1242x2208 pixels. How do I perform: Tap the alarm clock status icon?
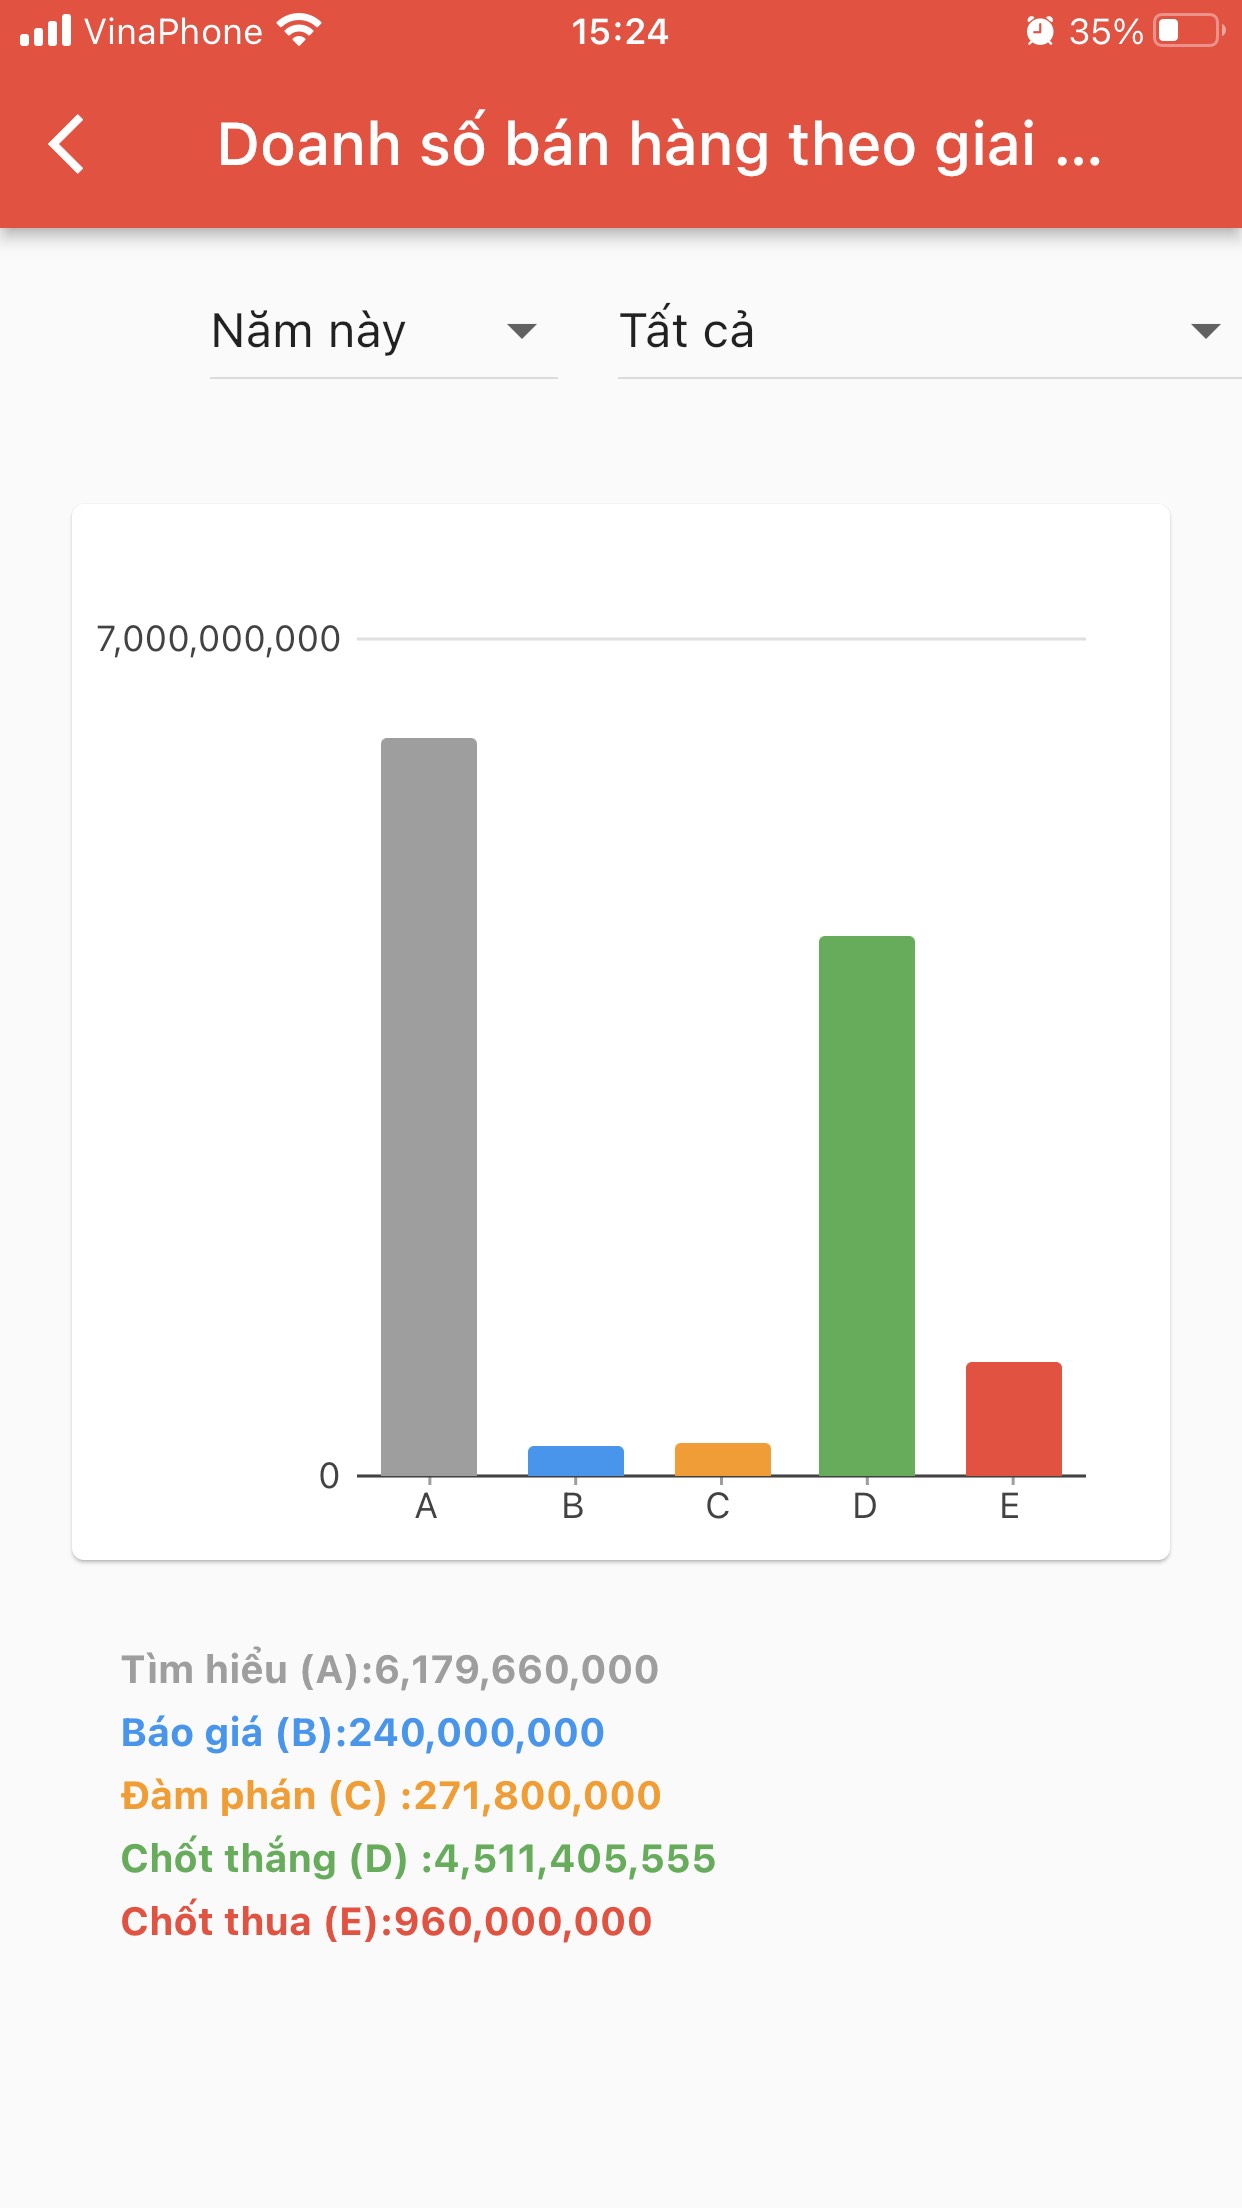[1040, 31]
